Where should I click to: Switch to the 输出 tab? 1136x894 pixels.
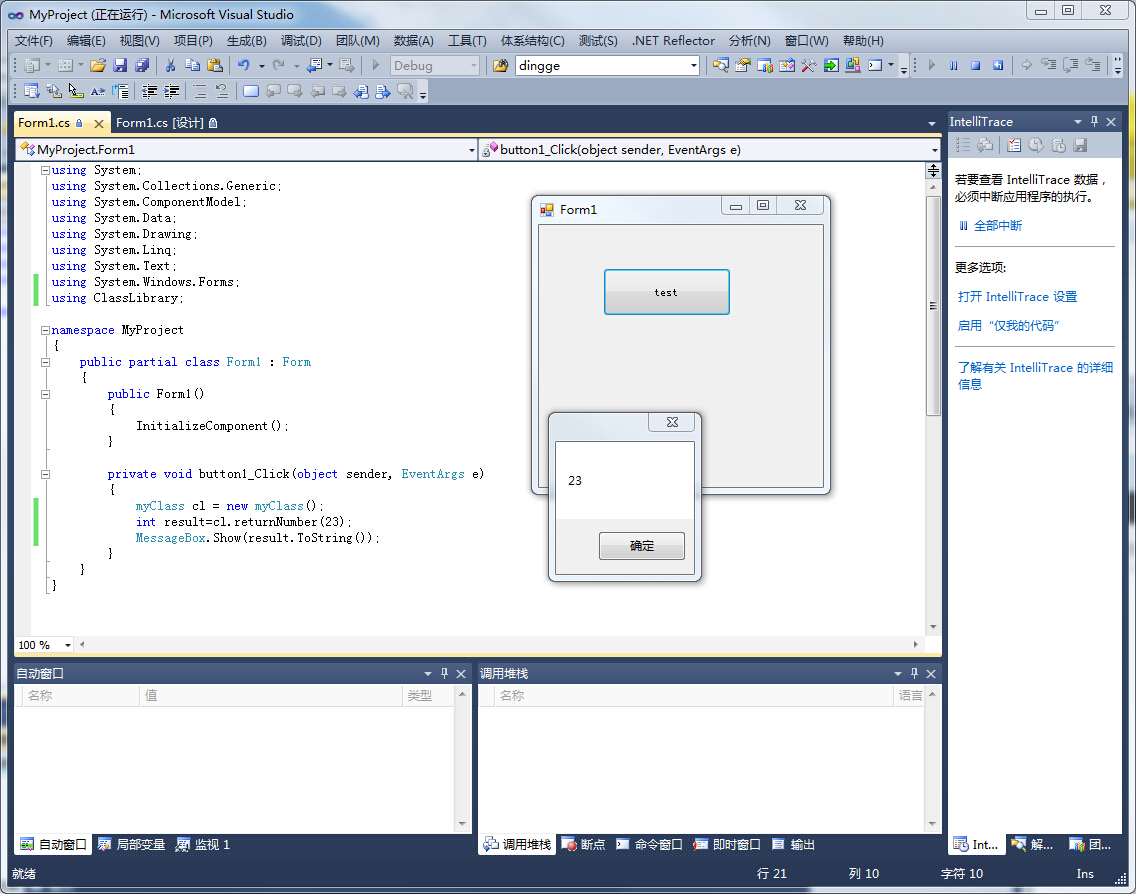pos(794,845)
